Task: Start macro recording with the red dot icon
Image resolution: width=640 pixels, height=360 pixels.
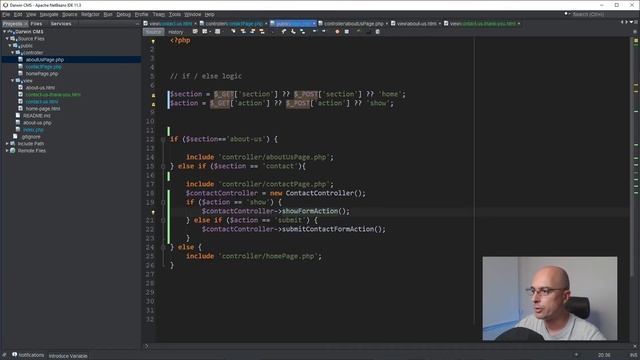Action: (337, 32)
